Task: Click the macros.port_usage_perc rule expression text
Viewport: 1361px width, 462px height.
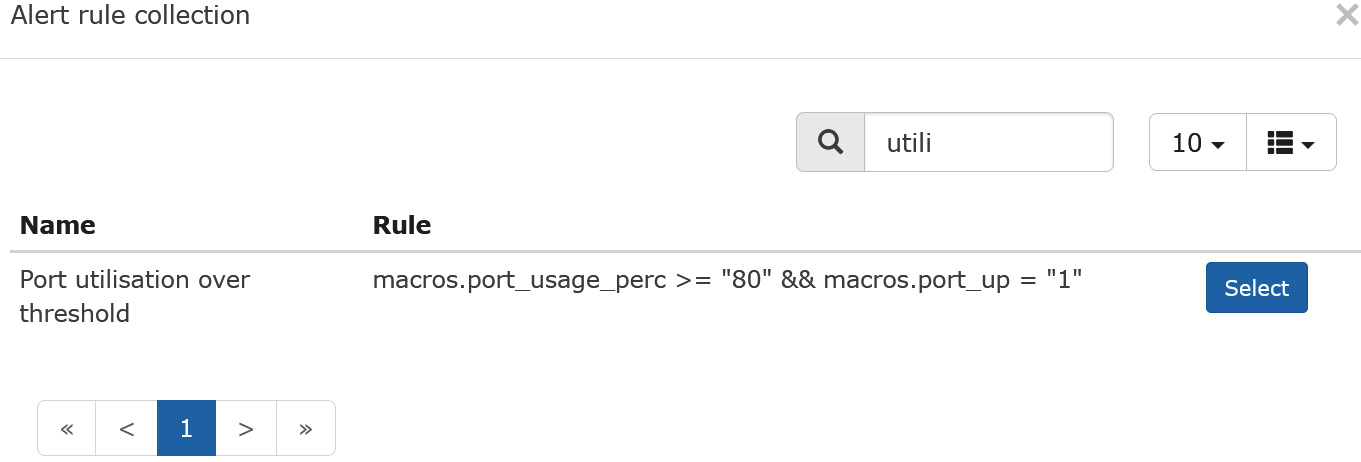Action: [519, 280]
